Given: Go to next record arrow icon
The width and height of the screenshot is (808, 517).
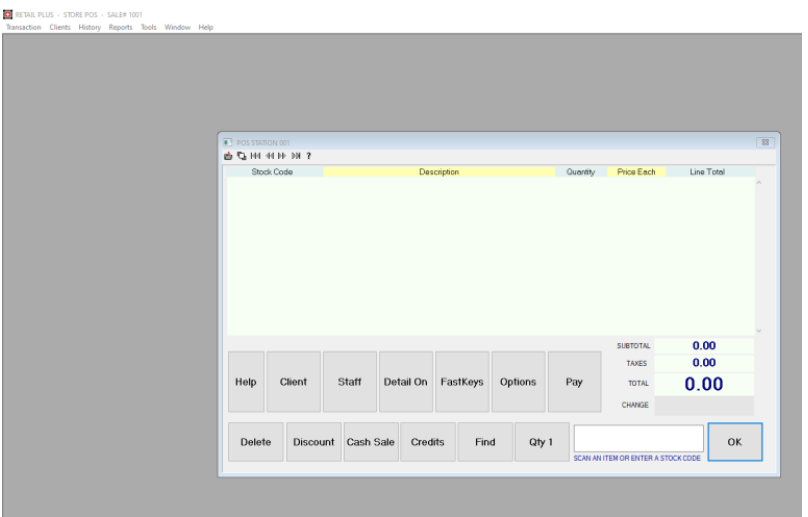Looking at the screenshot, I should tap(282, 156).
